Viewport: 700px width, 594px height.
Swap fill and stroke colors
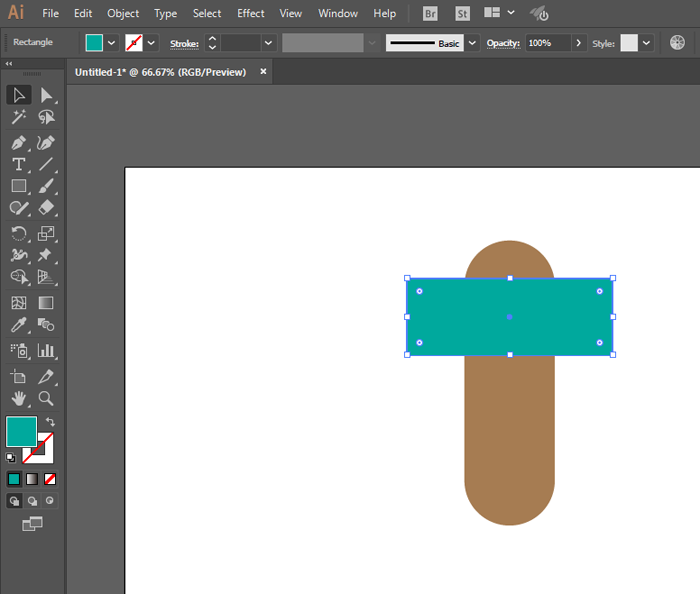tap(50, 422)
